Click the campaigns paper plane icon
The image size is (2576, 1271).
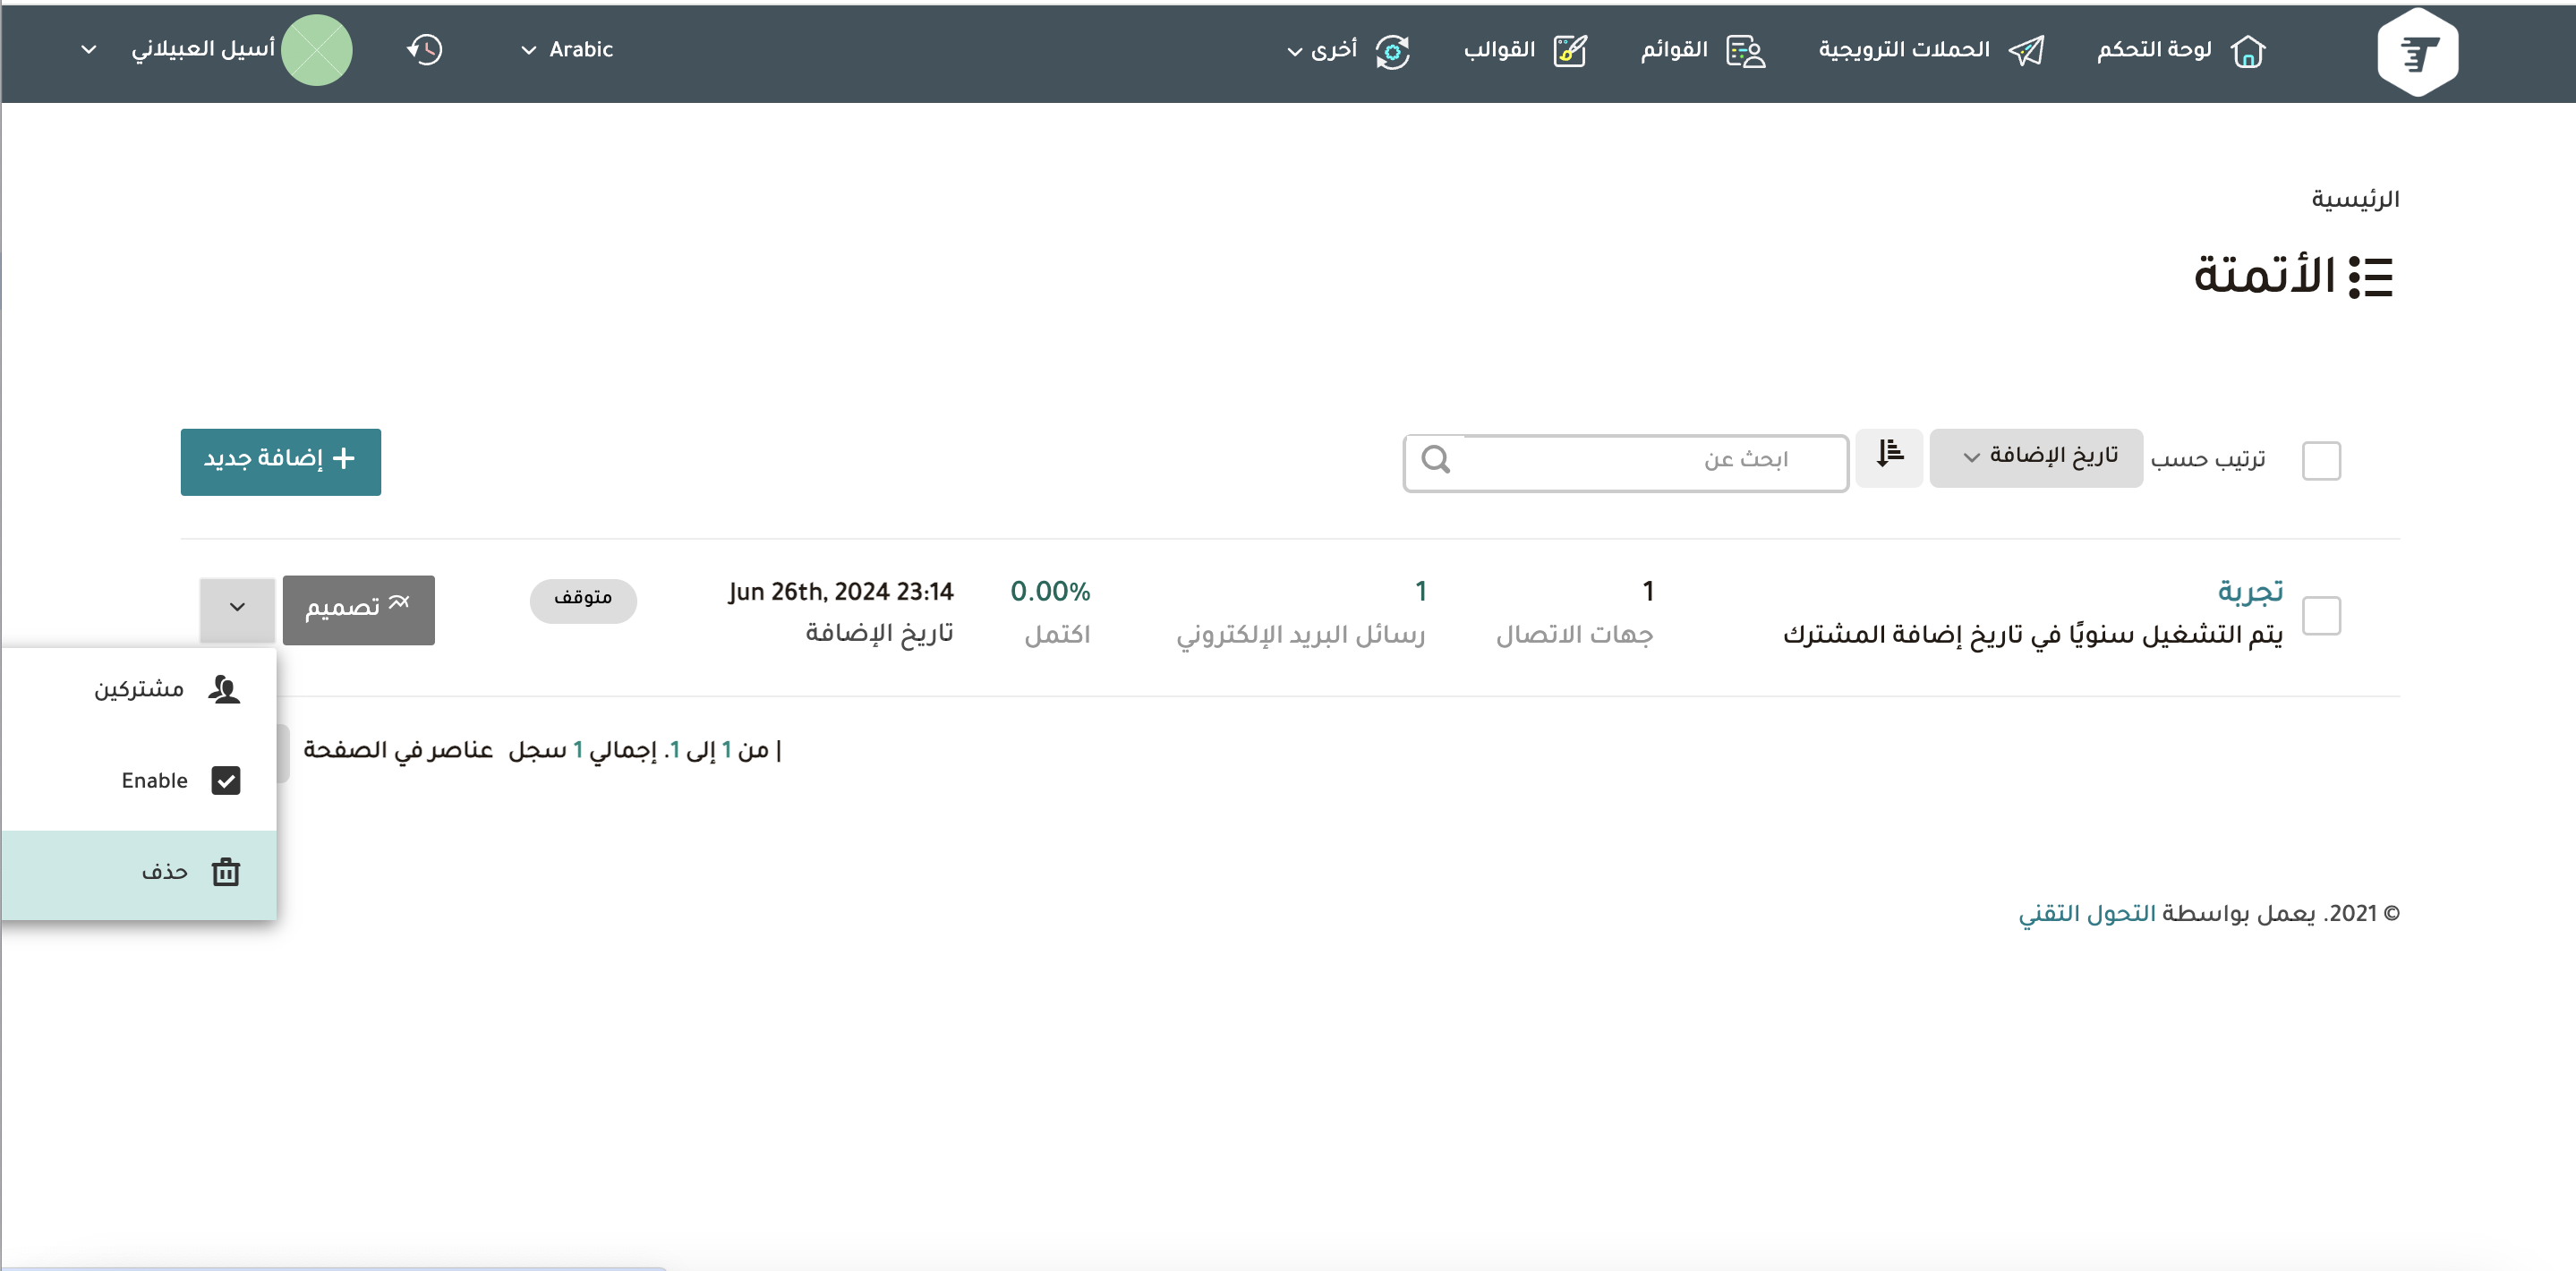pyautogui.click(x=2026, y=51)
